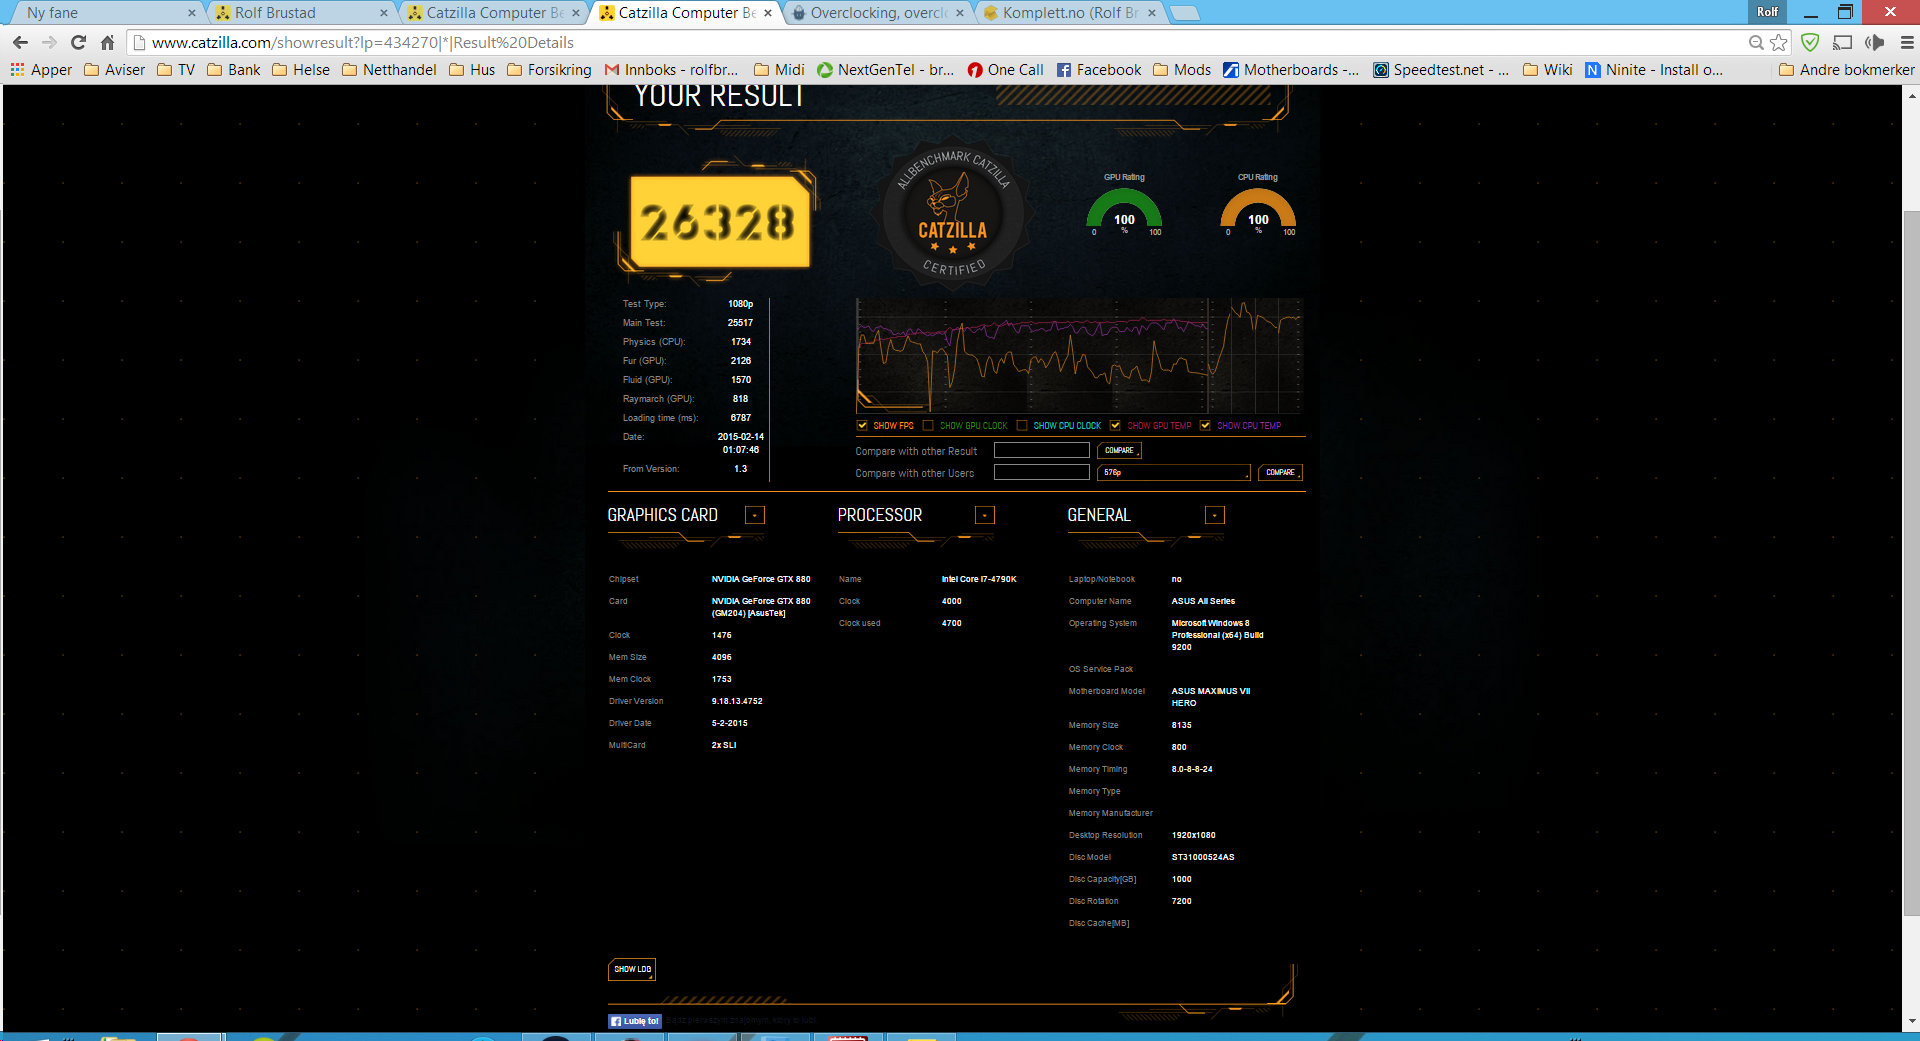
Task: Click the speaker extension icon
Action: coord(1874,42)
